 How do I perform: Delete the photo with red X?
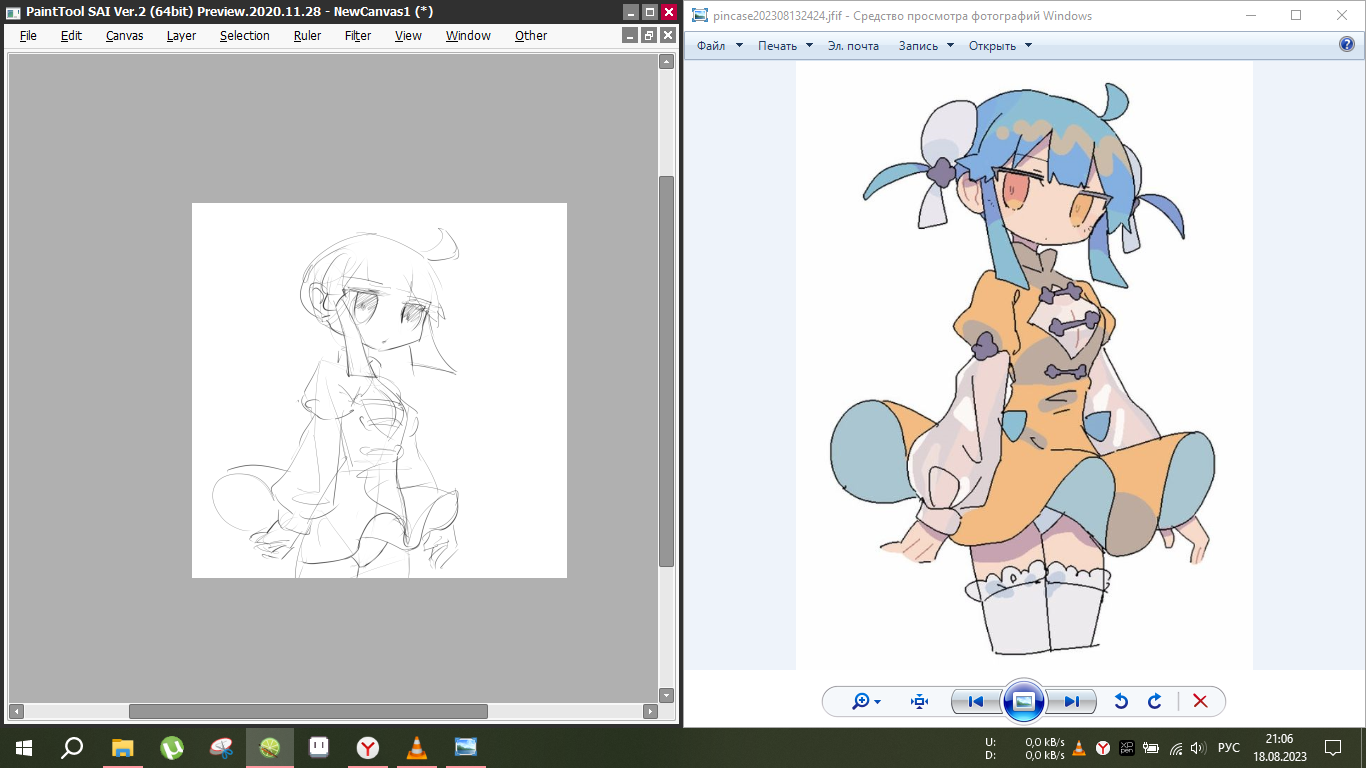(1200, 702)
